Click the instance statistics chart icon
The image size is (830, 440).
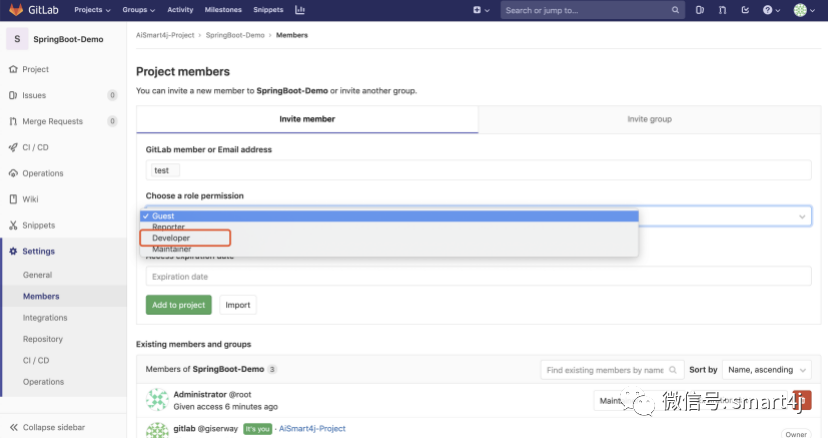coord(300,10)
